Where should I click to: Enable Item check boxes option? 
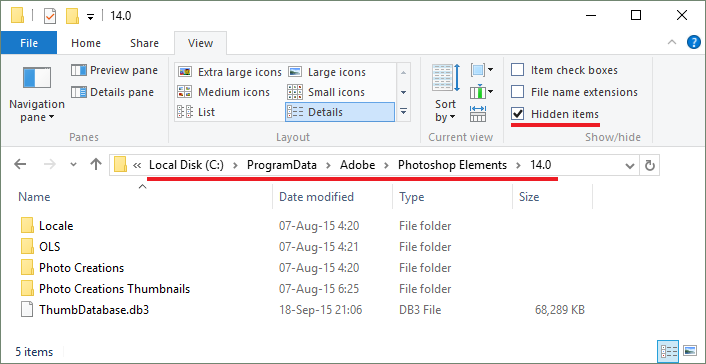[565, 70]
